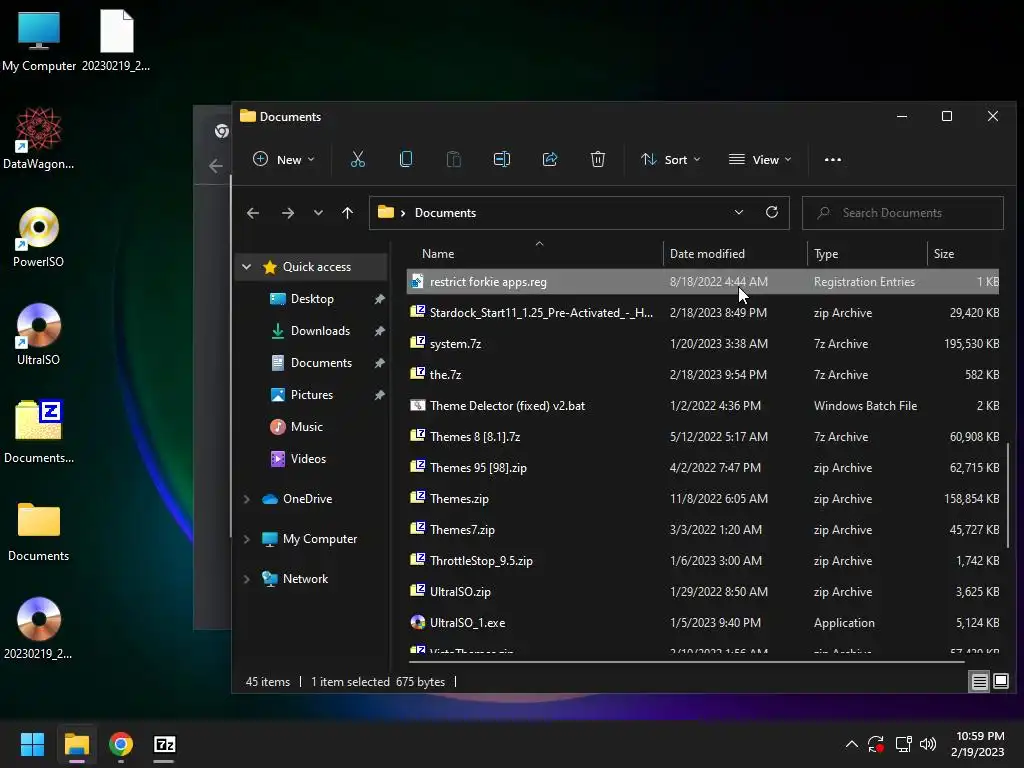Open the See more ellipsis menu
Screen dimensions: 1024x768
click(x=833, y=159)
